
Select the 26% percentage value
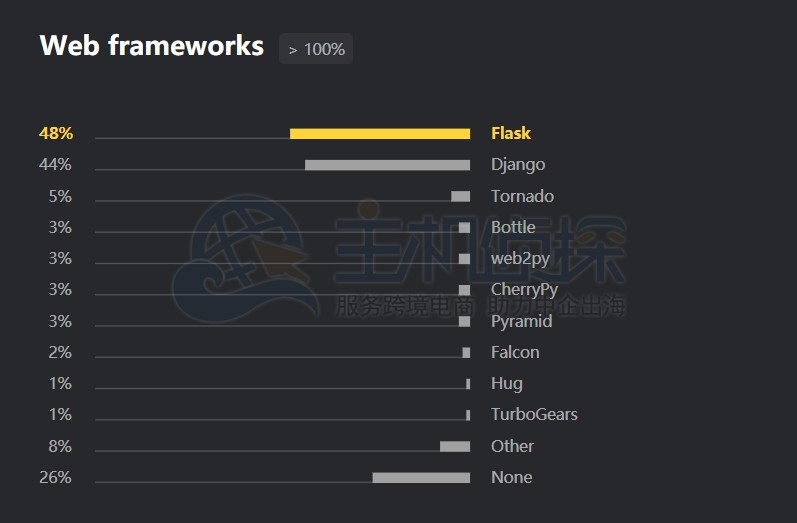56,477
